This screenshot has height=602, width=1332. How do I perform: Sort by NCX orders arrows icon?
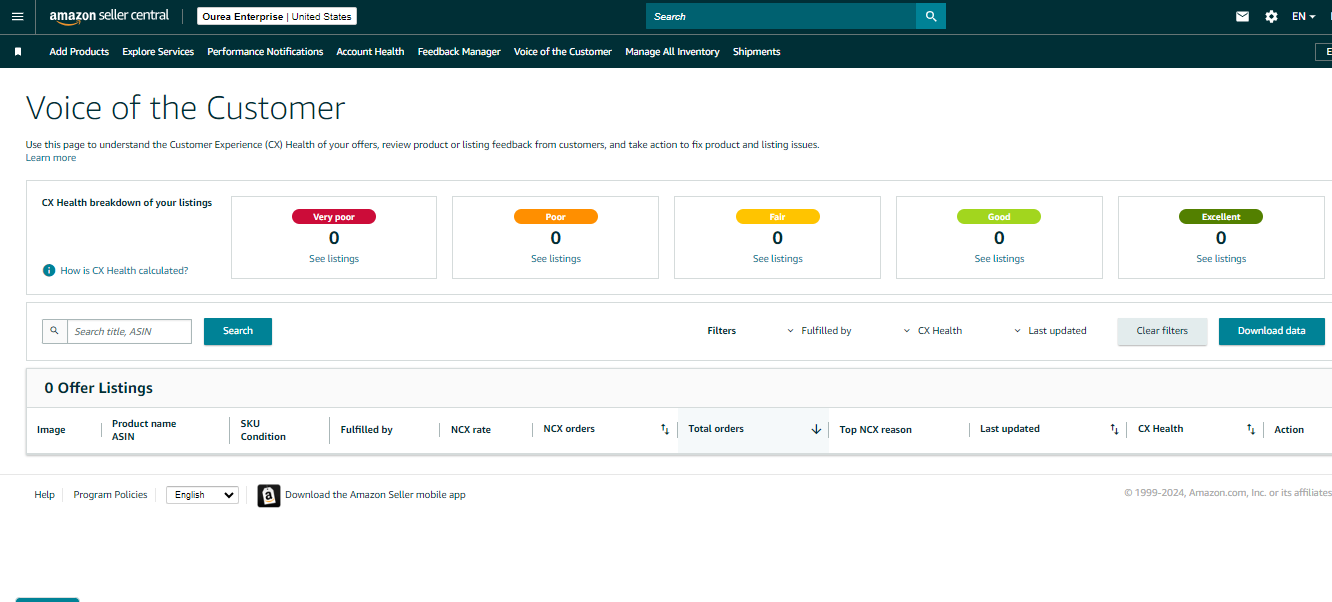click(665, 429)
